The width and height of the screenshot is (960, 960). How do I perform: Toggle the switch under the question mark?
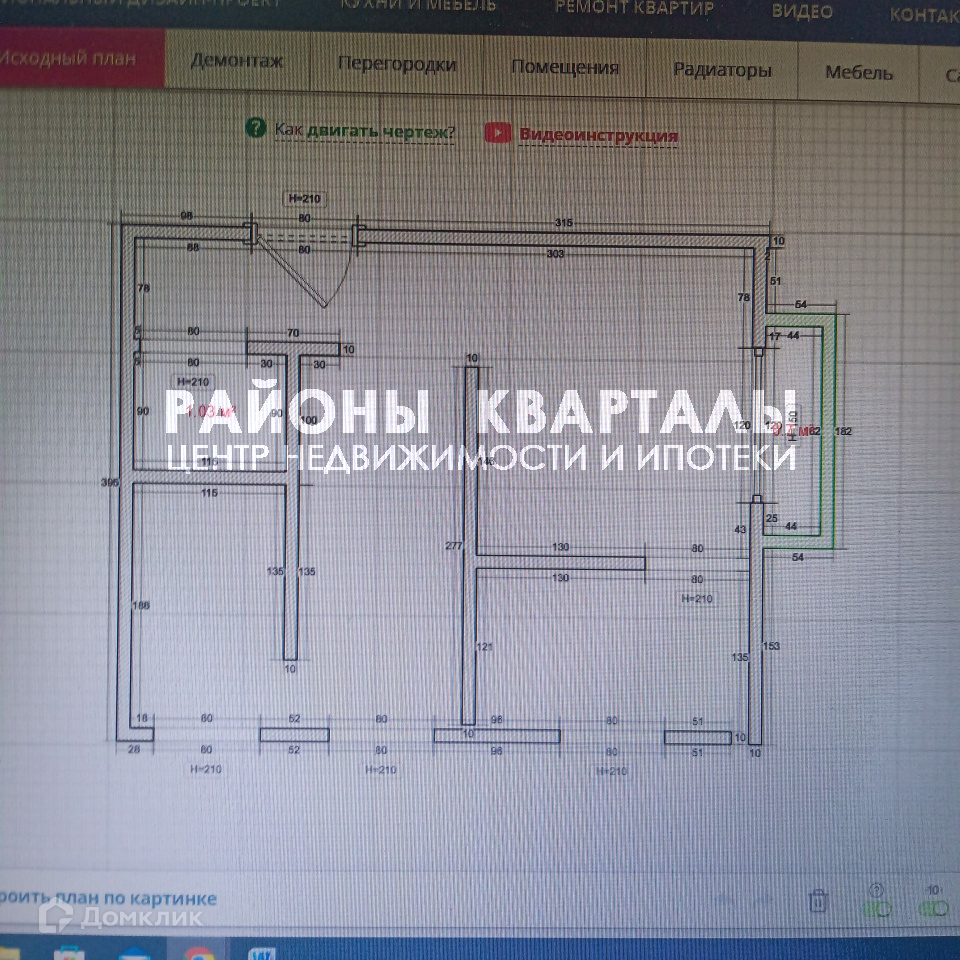pyautogui.click(x=877, y=910)
